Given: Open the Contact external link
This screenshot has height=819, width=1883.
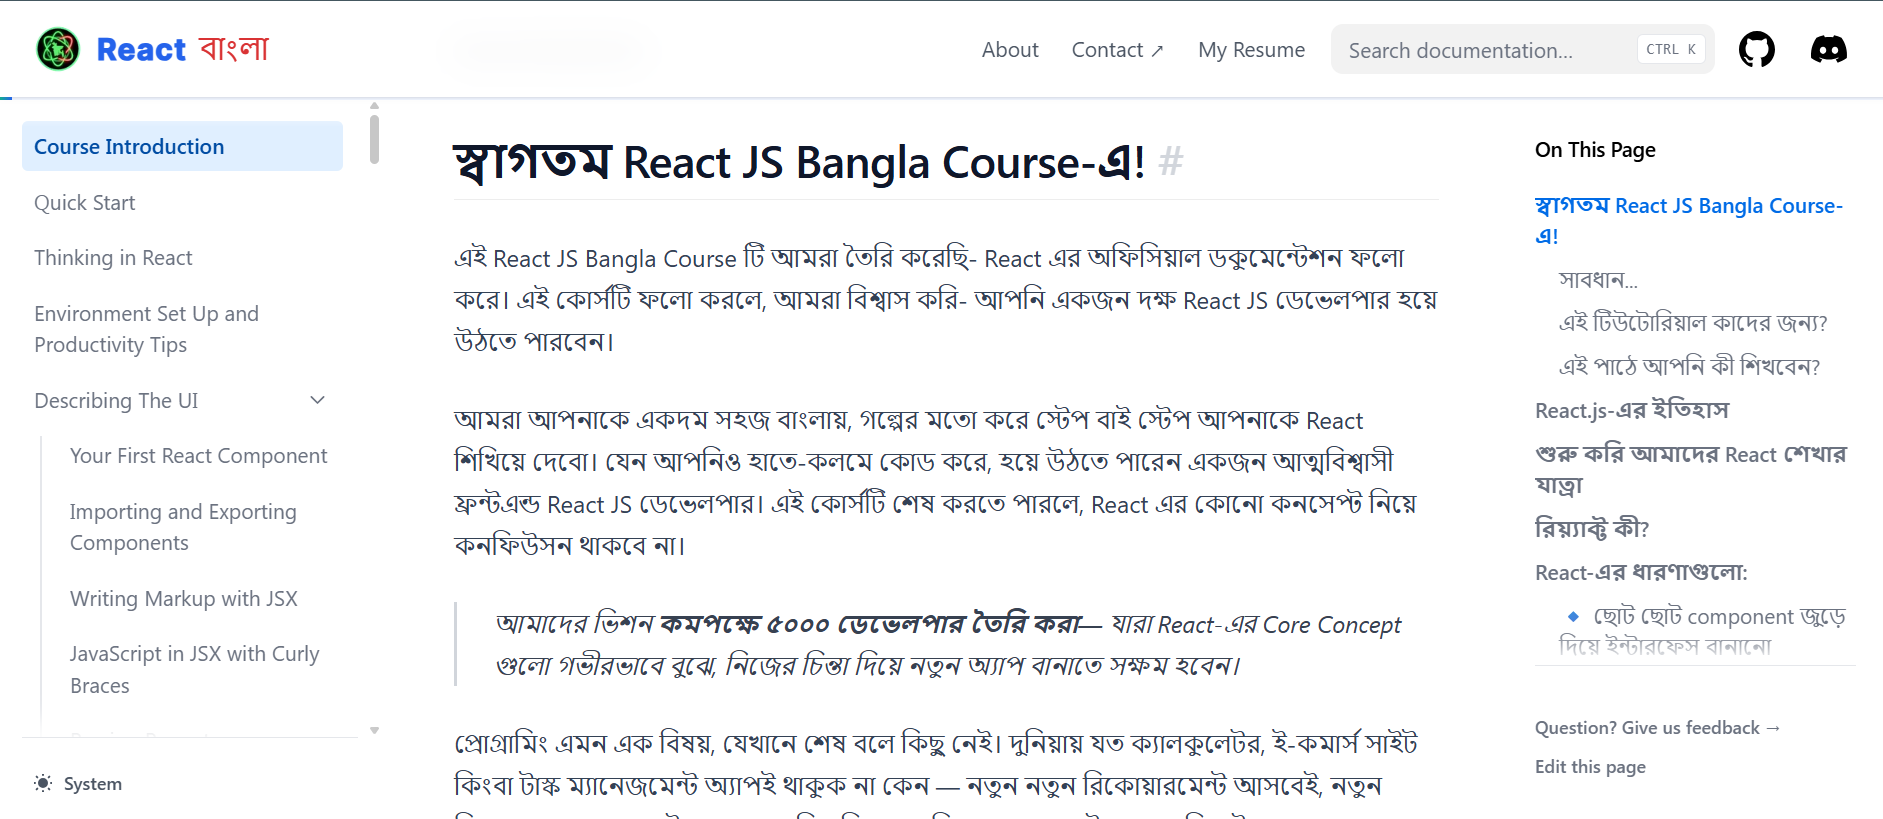Looking at the screenshot, I should click(1117, 50).
